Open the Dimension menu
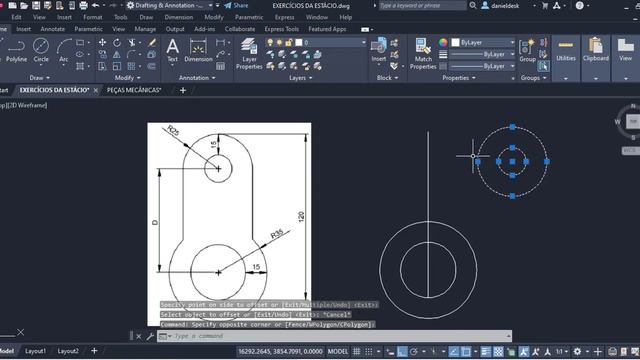This screenshot has height=360, width=640. tap(179, 17)
